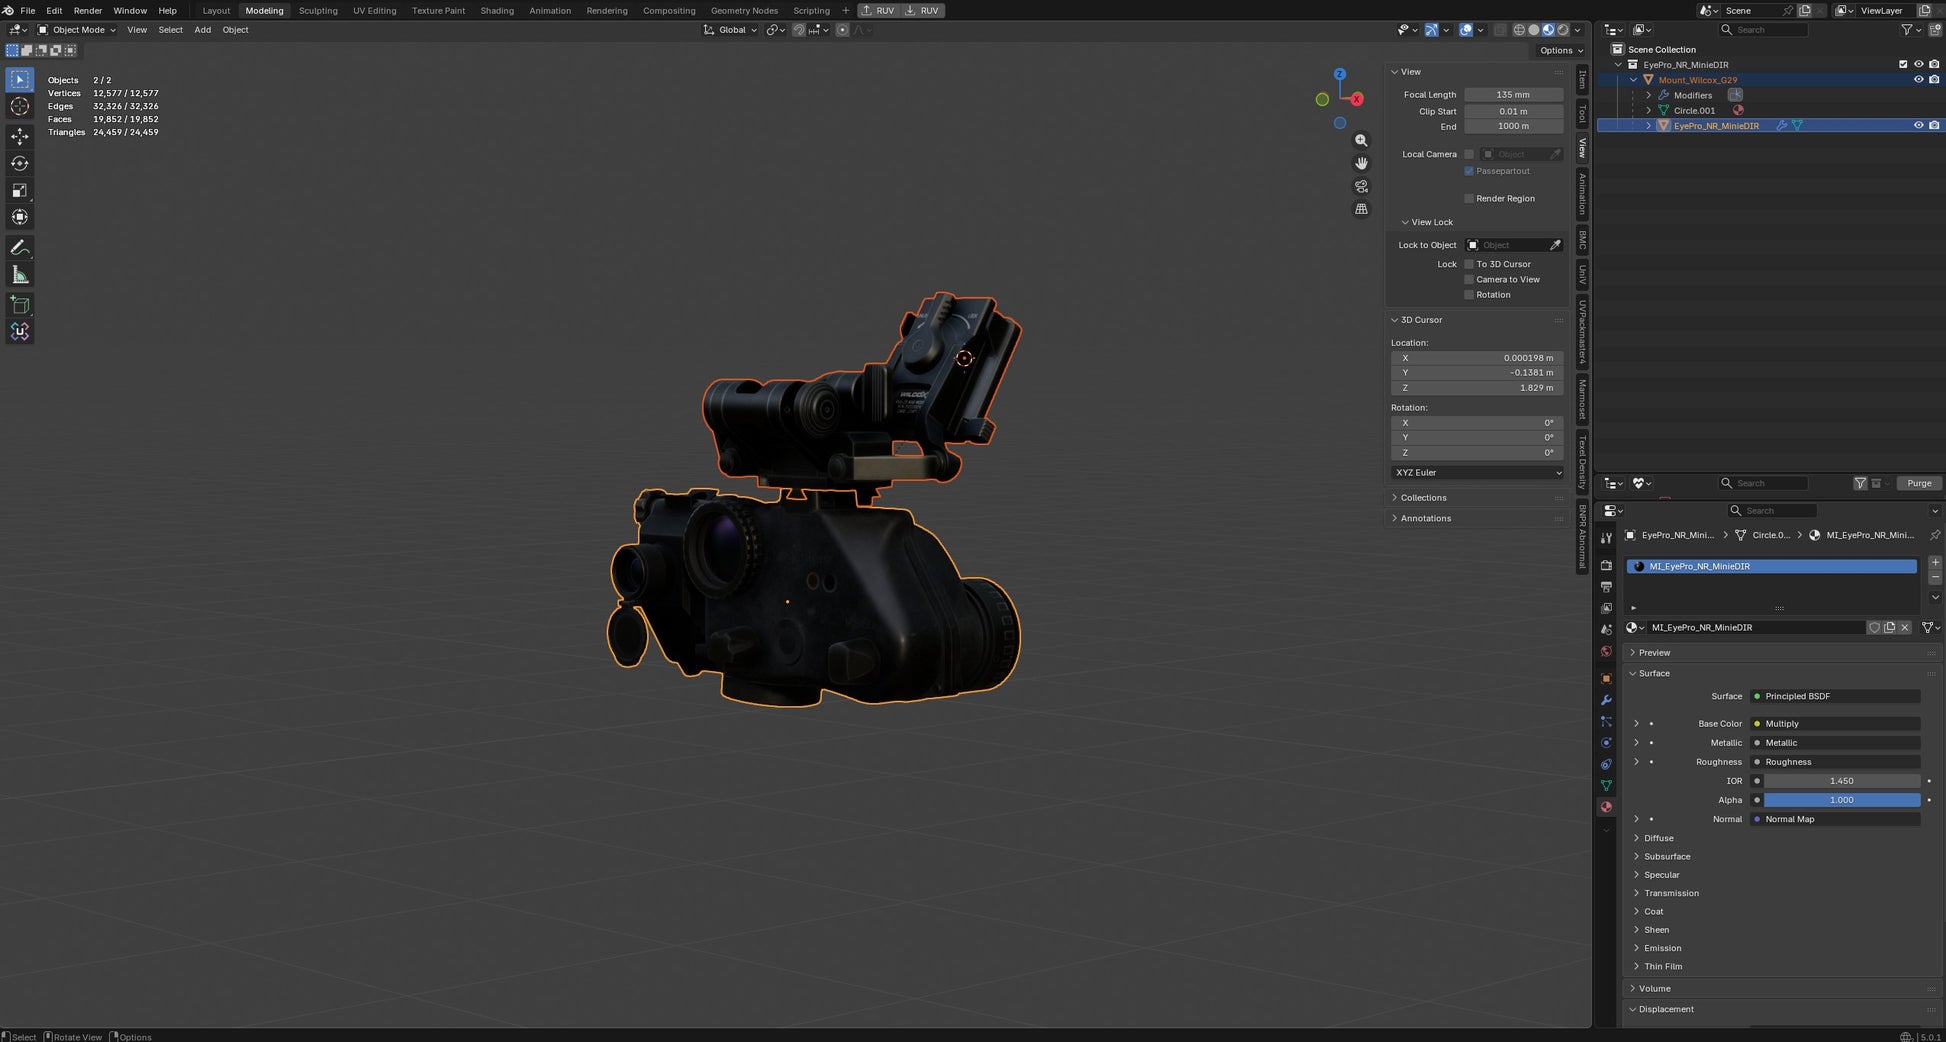Pin the properties context pin icon
This screenshot has width=1946, height=1042.
click(x=1935, y=535)
